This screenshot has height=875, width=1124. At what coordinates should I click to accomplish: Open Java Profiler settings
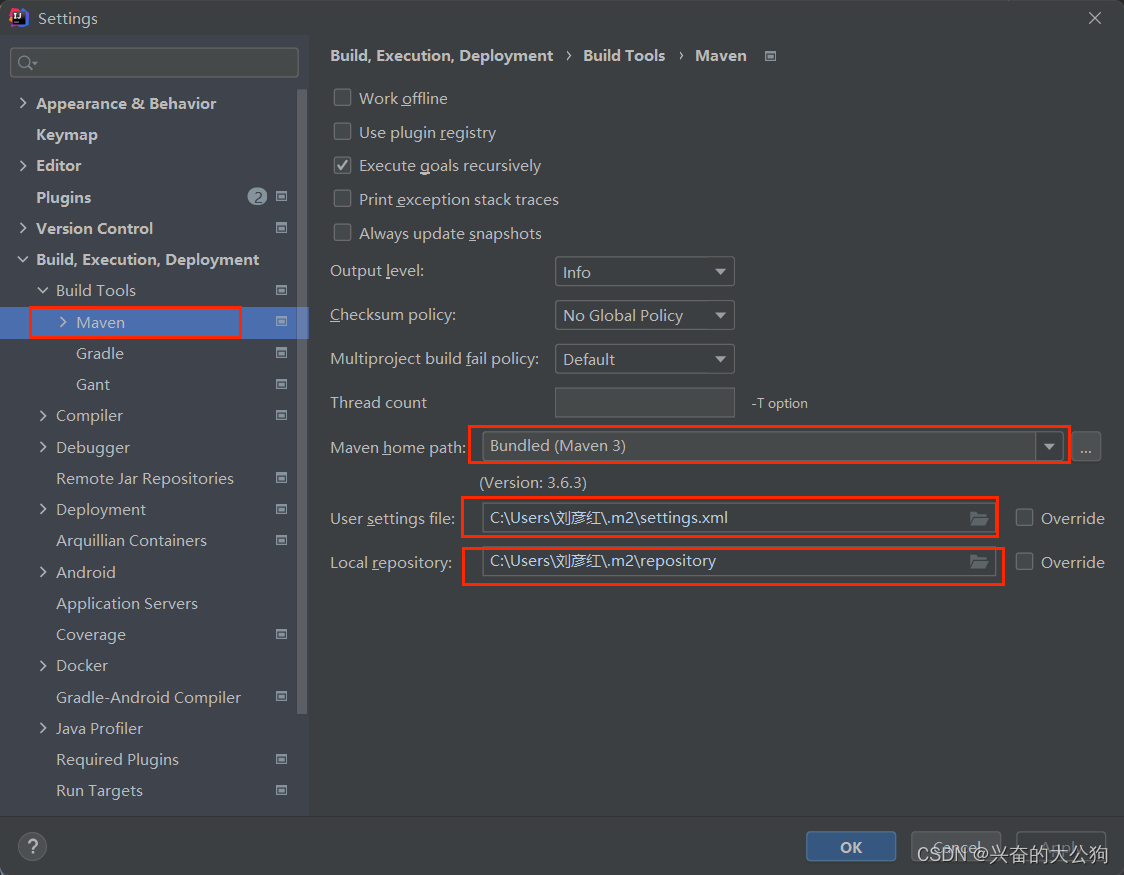point(99,728)
